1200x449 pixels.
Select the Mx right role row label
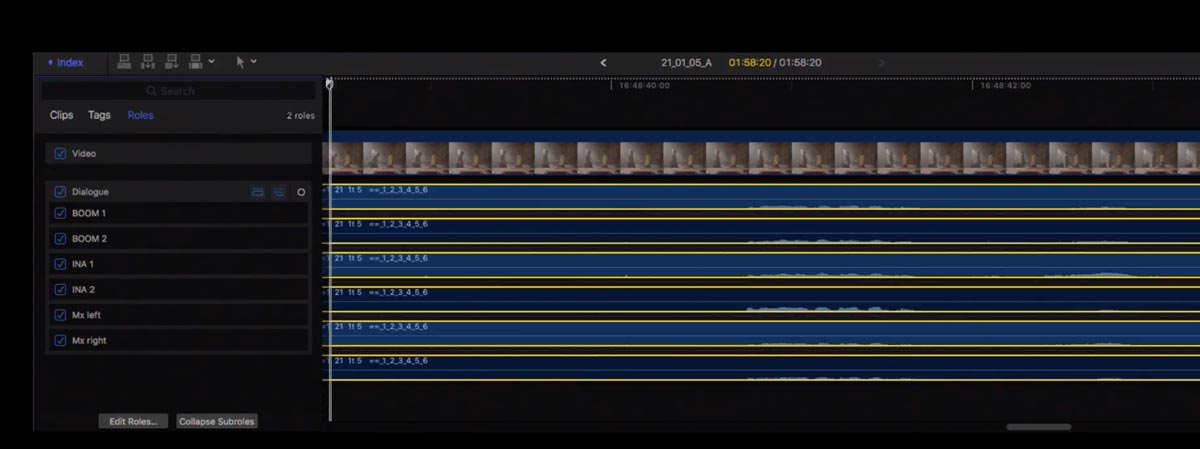[89, 341]
